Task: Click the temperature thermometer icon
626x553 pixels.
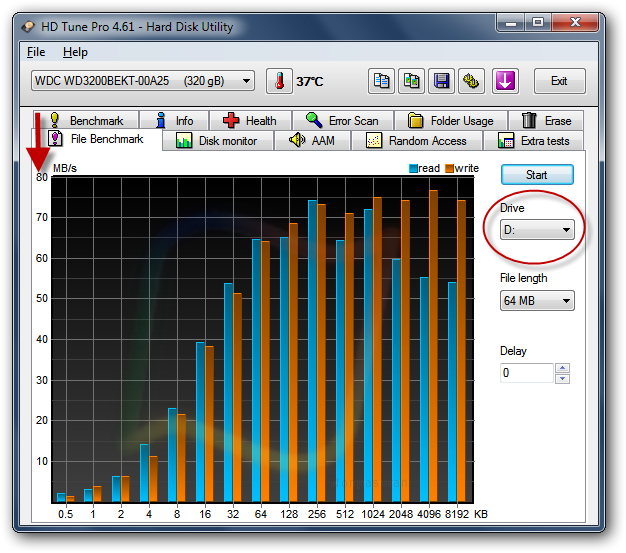Action: (x=279, y=81)
